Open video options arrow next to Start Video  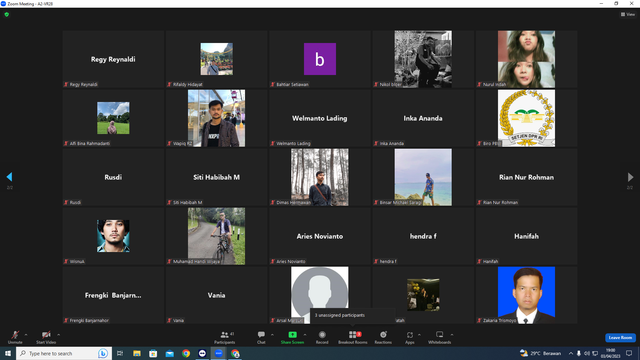coord(58,335)
